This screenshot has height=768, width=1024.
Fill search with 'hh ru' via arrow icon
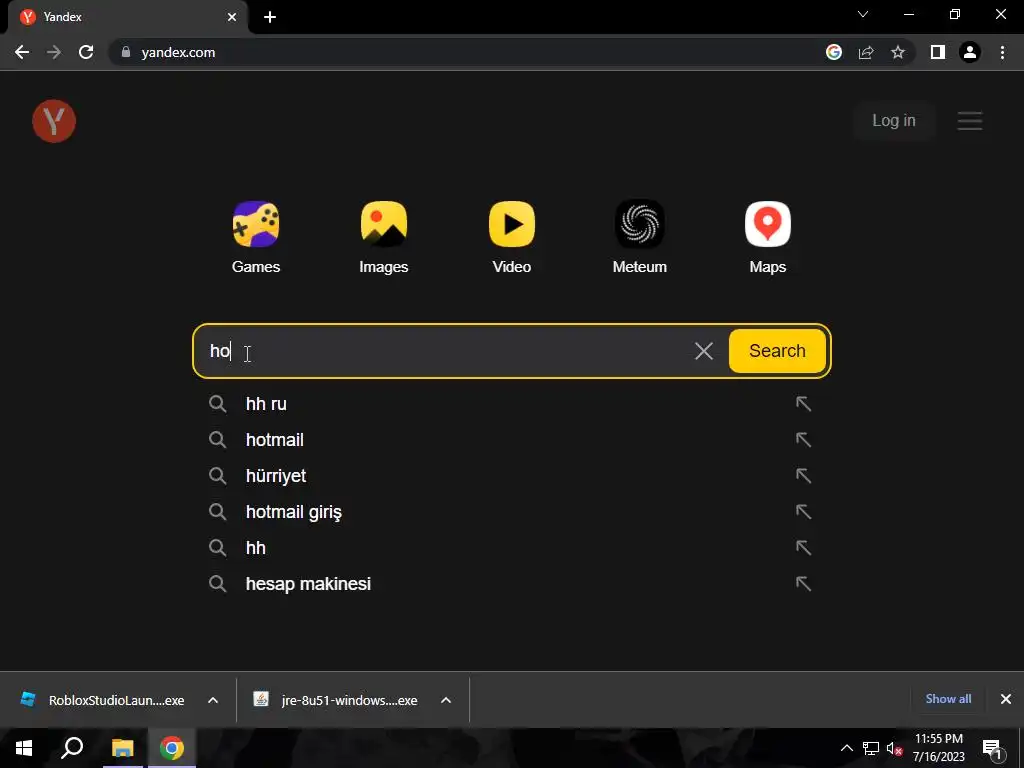[803, 404]
